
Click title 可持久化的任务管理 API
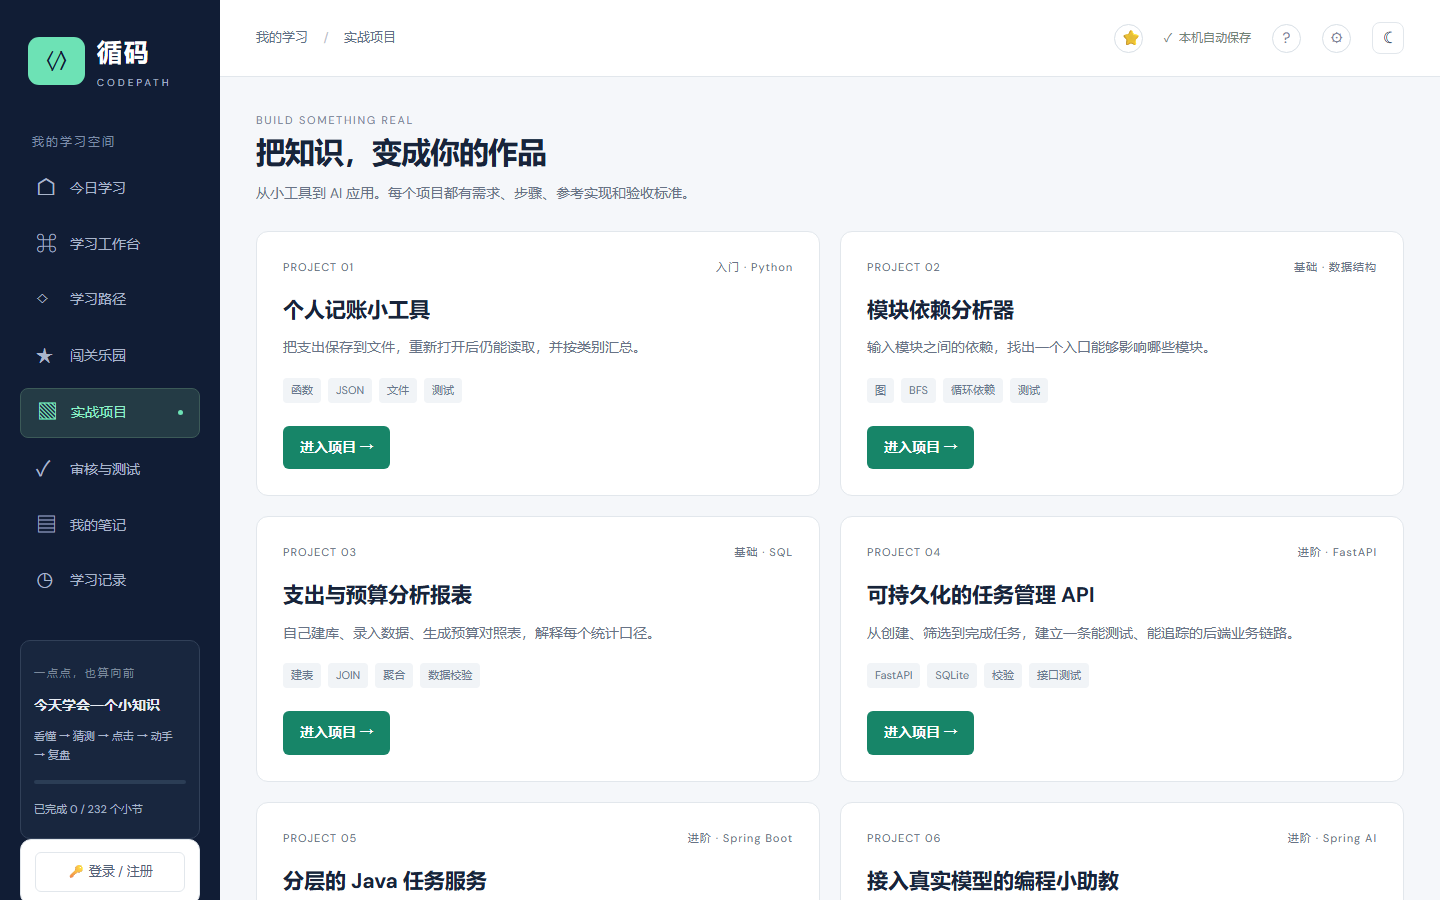click(981, 595)
